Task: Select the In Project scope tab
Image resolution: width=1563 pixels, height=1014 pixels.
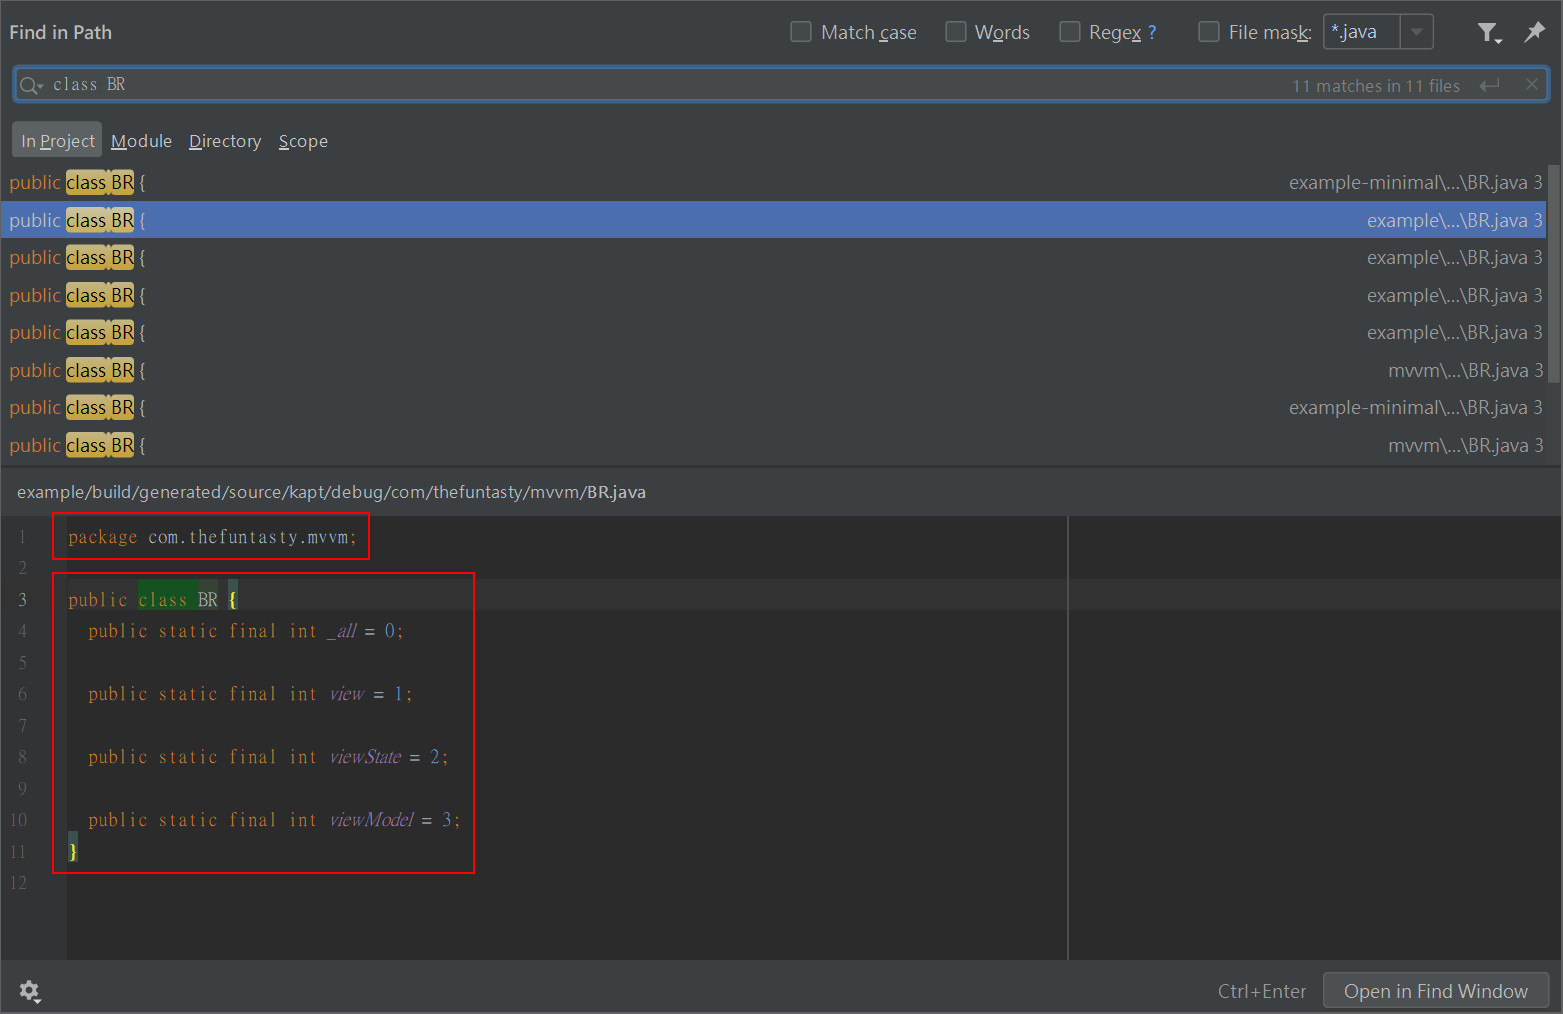Action: coord(56,140)
